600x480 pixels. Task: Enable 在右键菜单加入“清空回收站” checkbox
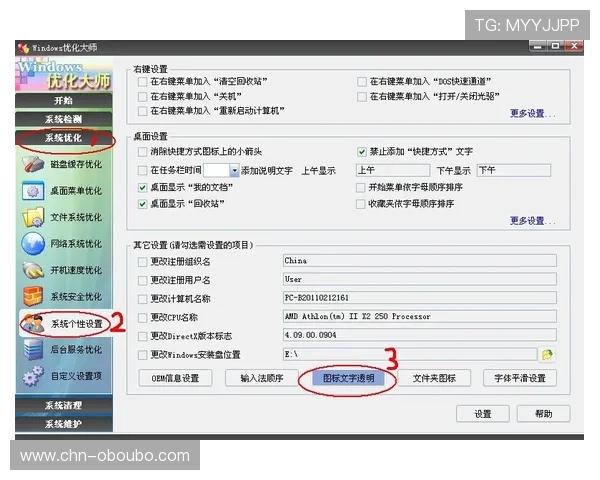[142, 82]
